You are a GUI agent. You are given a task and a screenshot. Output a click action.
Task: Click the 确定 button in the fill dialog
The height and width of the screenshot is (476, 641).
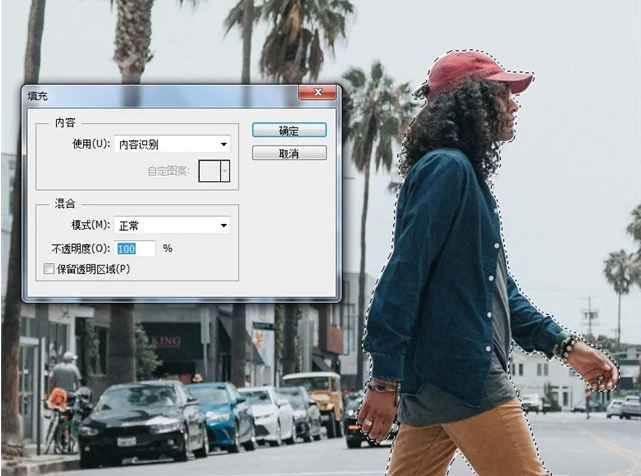289,130
